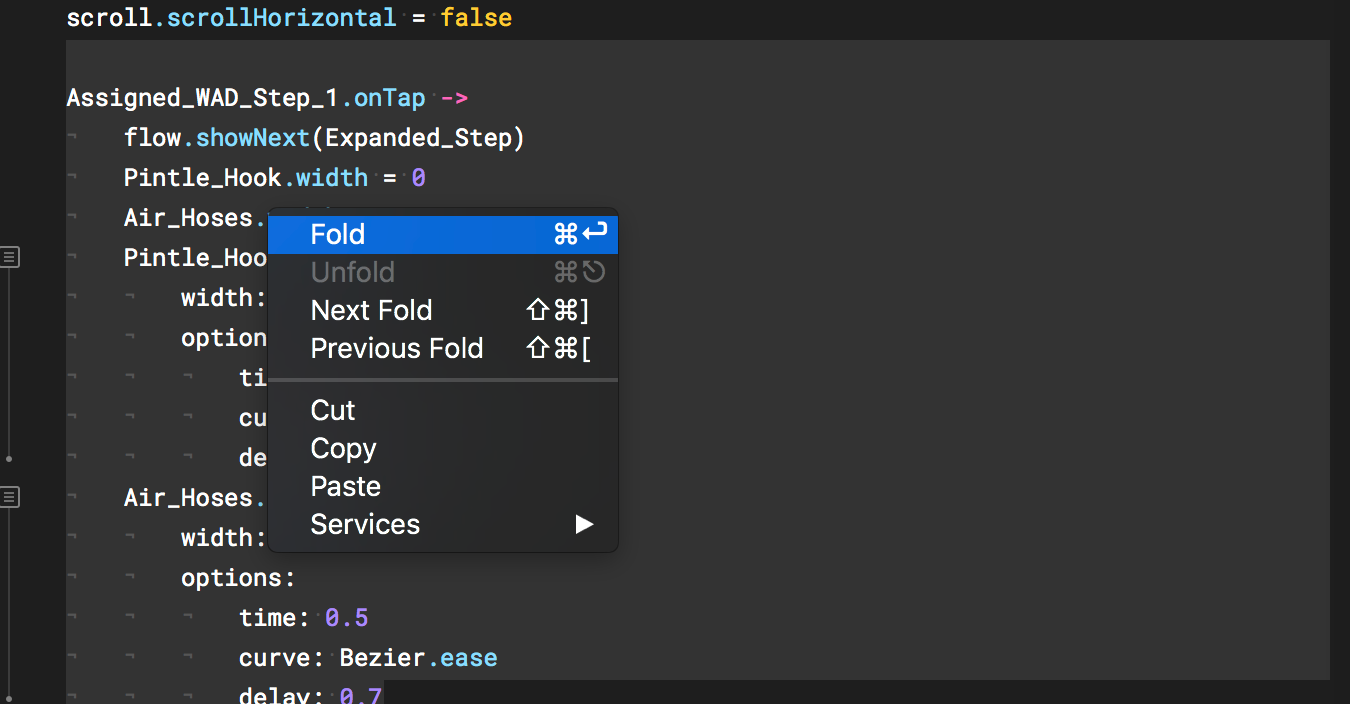Select the Unfold menu entry
Viewport: 1350px width, 704px height.
[x=353, y=273]
